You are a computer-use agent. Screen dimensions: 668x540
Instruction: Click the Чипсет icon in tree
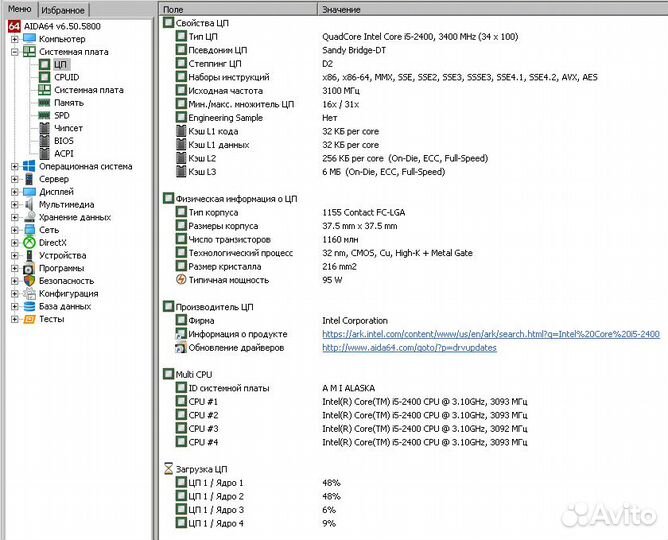pyautogui.click(x=44, y=128)
